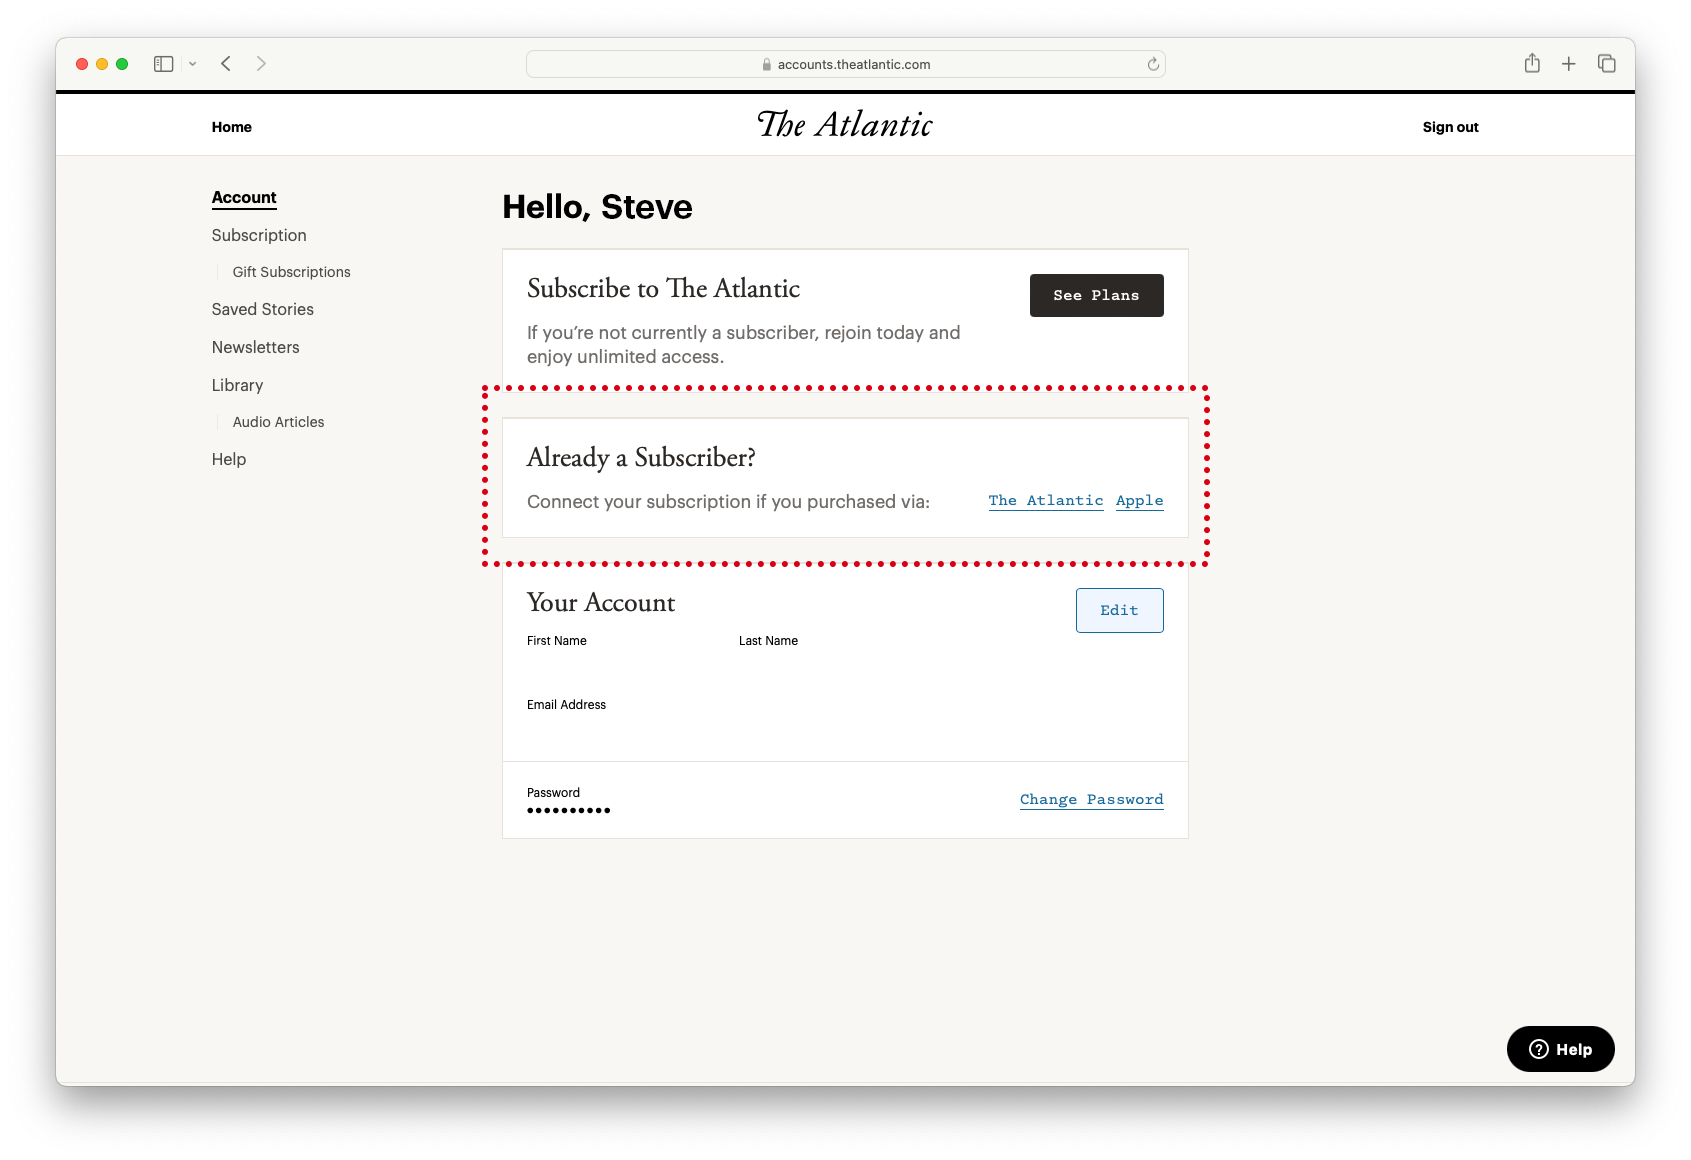Show the tab overview in Safari
Viewport: 1691px width, 1160px height.
[1607, 63]
